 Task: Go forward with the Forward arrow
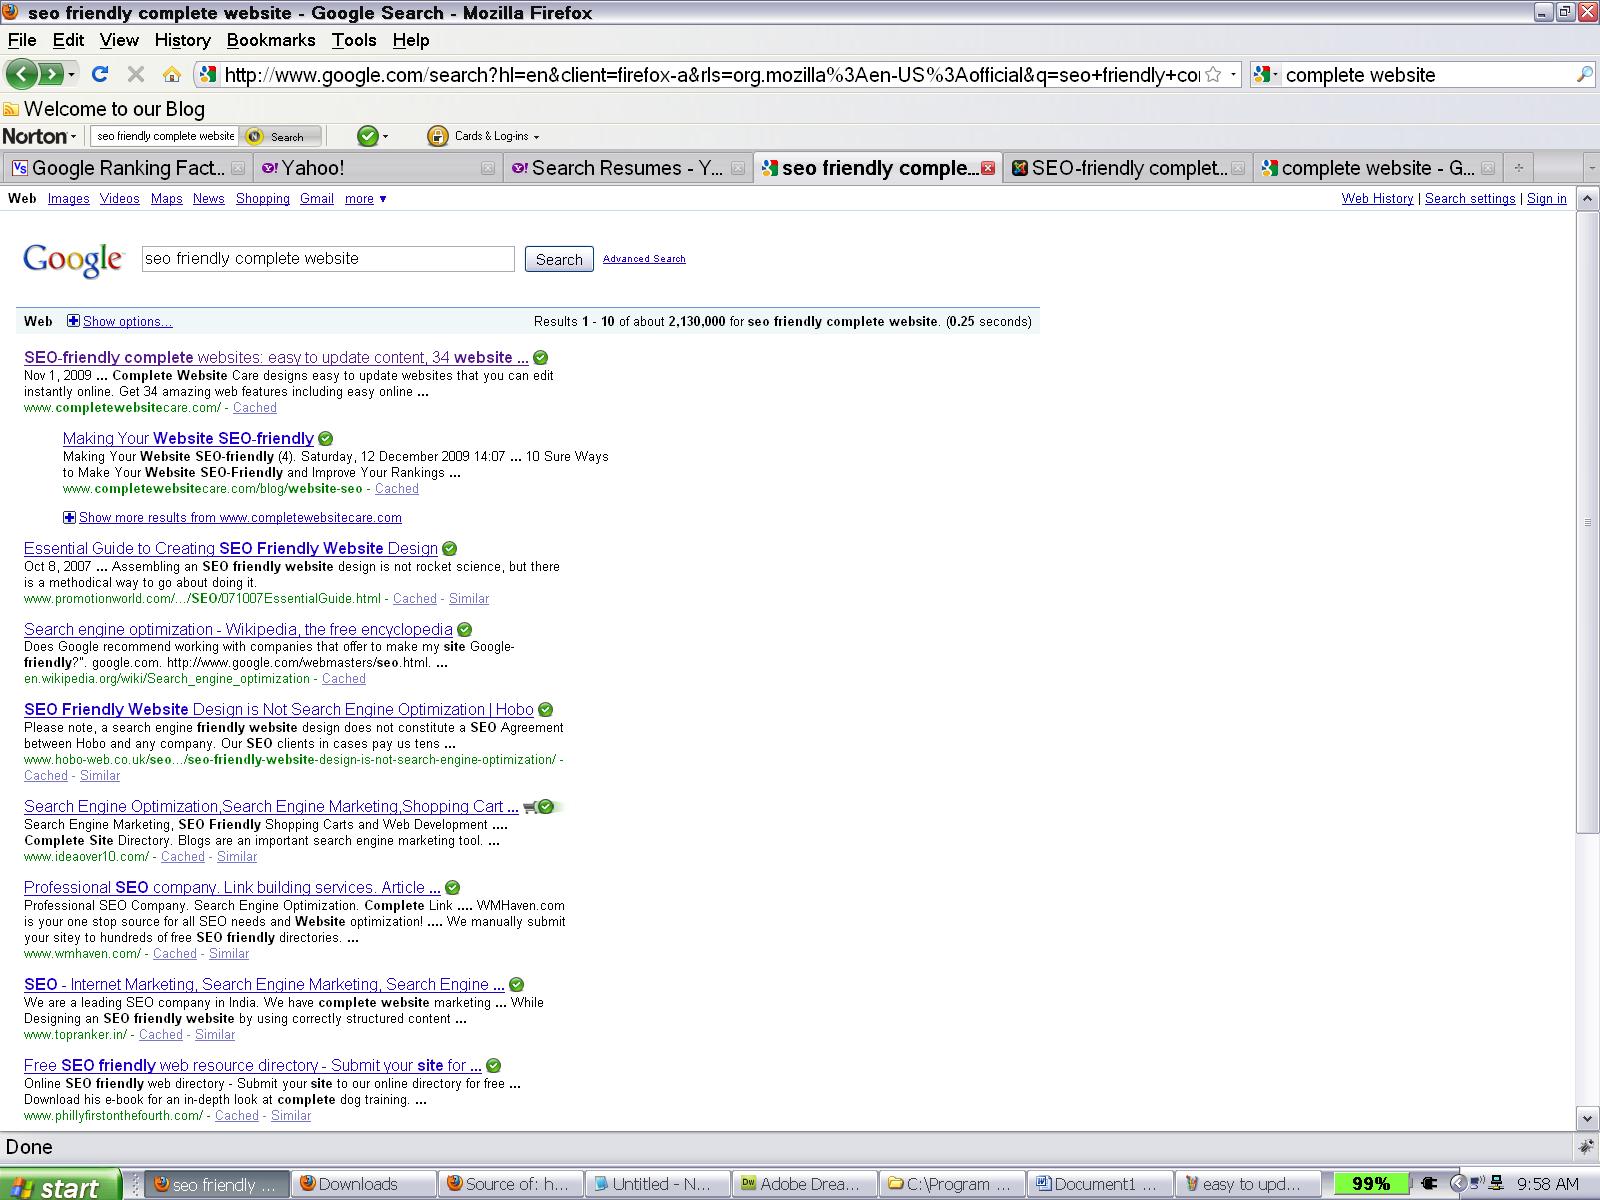(50, 74)
